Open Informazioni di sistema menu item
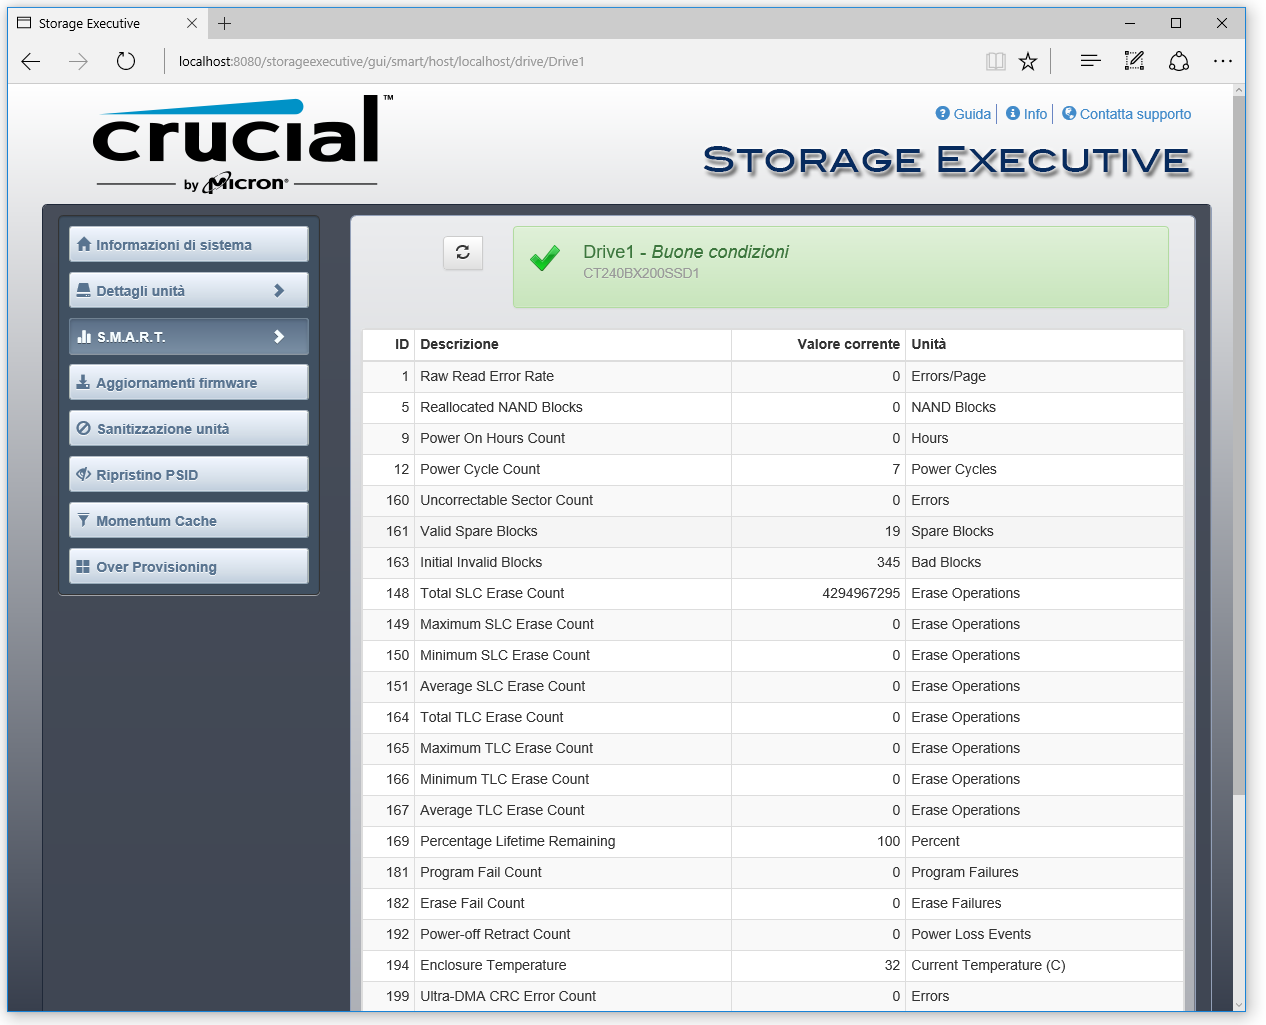 pyautogui.click(x=189, y=244)
